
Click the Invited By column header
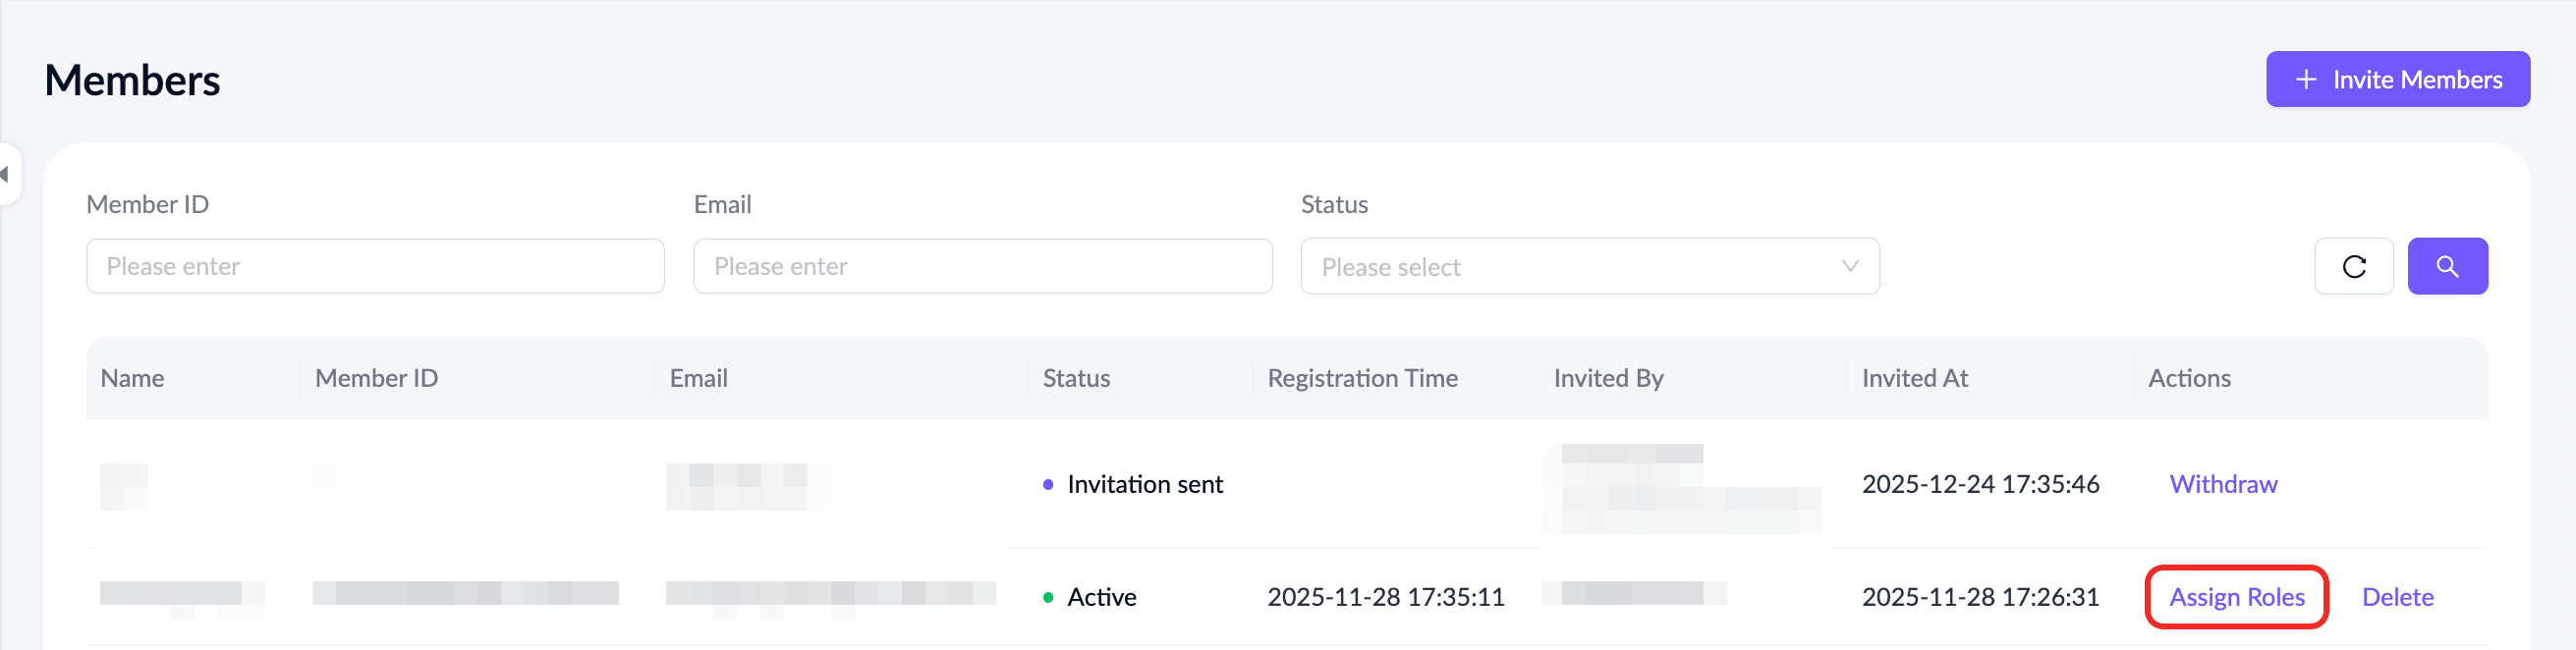[1608, 378]
